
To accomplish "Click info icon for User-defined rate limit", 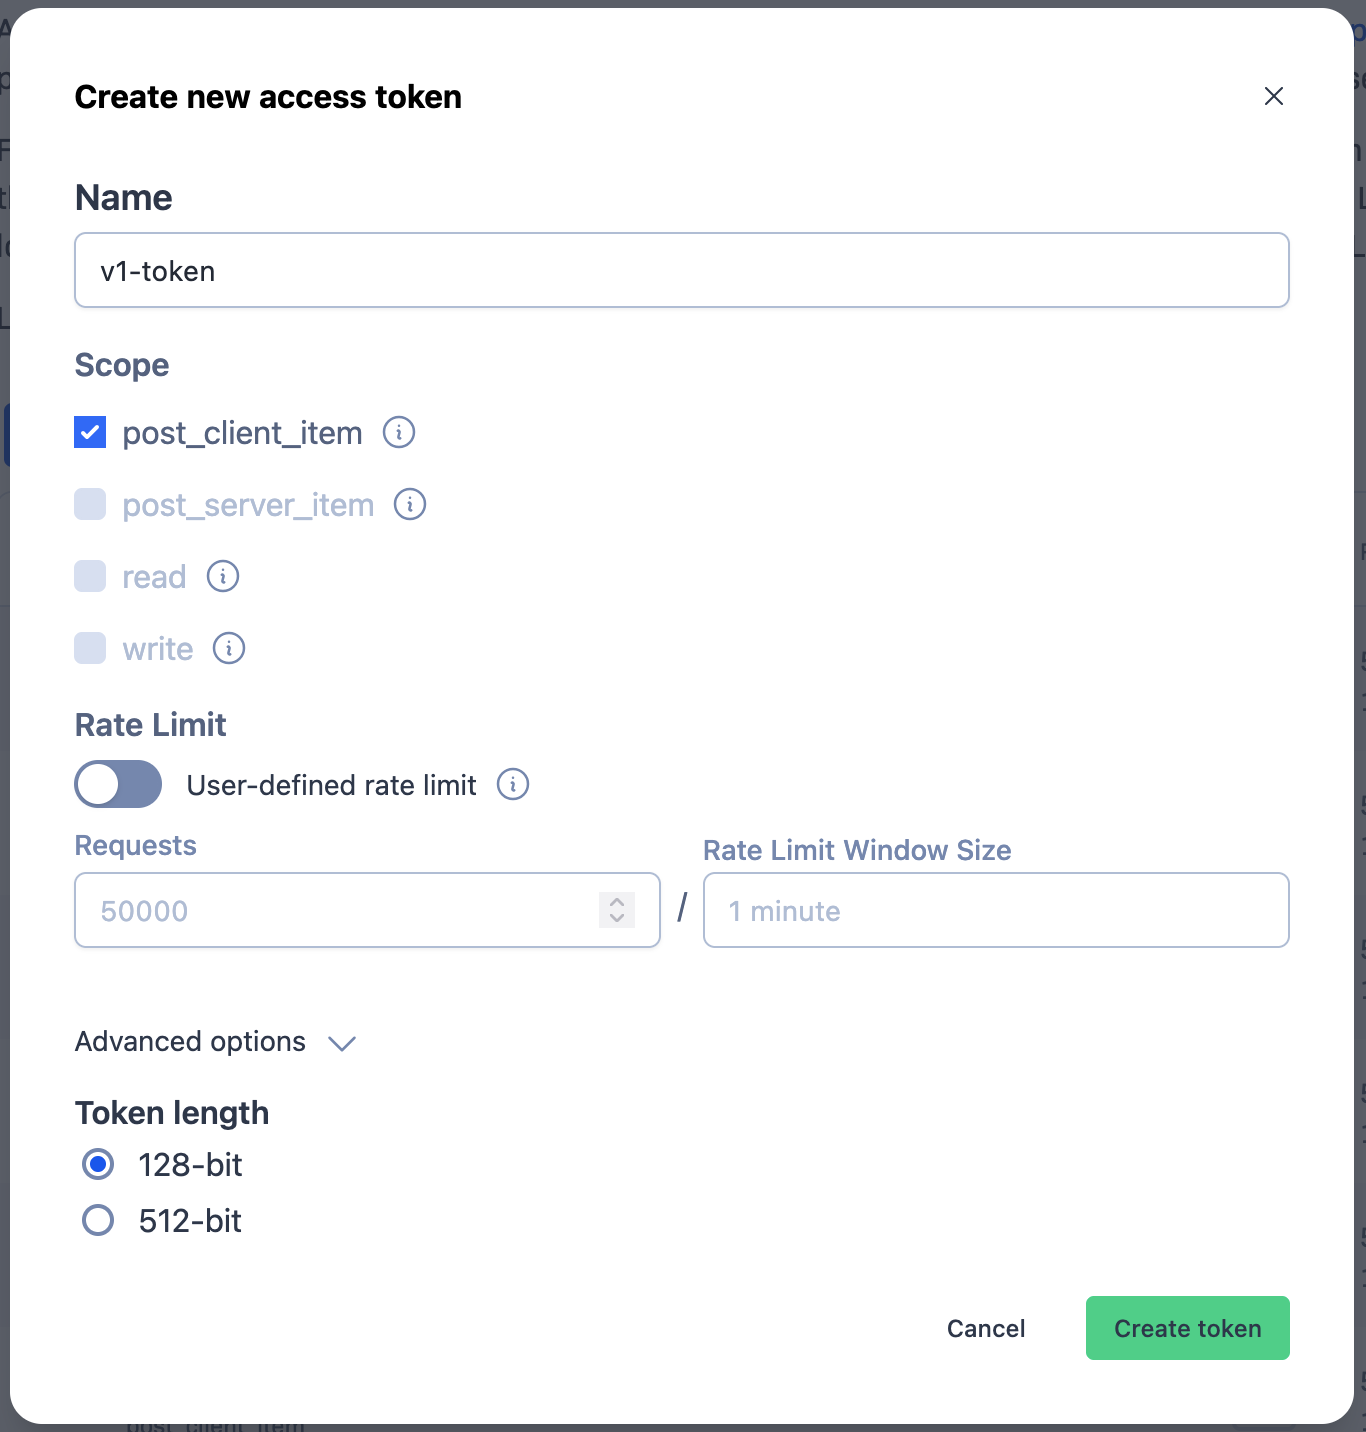I will coord(513,785).
